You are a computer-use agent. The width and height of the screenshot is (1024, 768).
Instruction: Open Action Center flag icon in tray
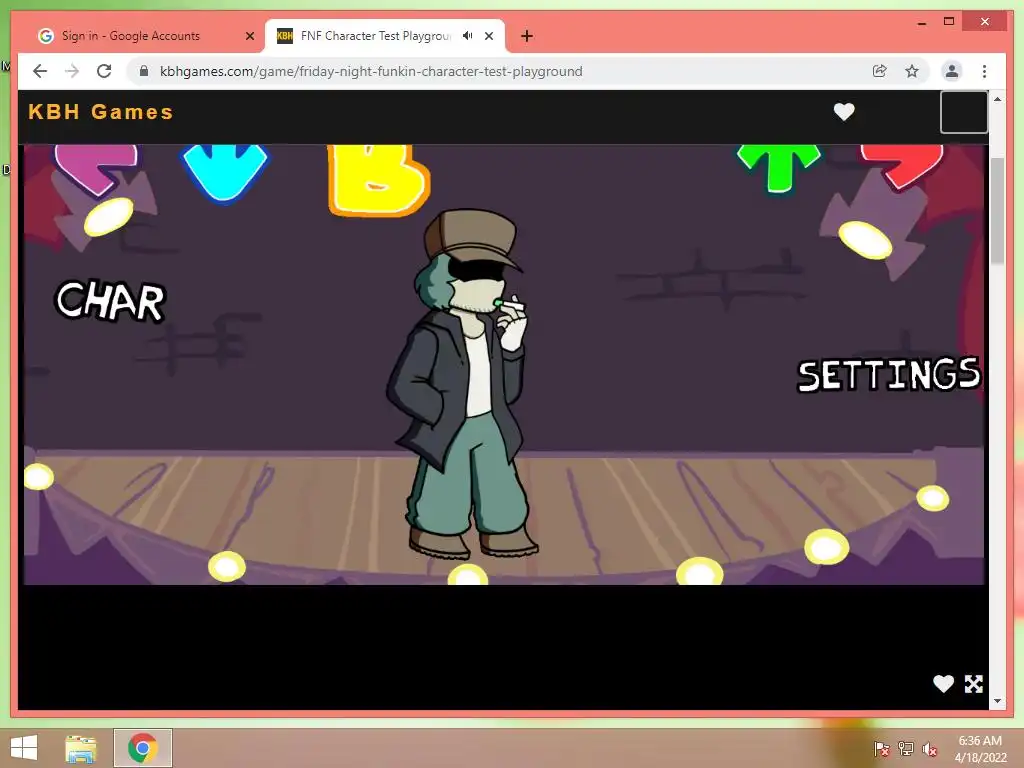(x=881, y=749)
